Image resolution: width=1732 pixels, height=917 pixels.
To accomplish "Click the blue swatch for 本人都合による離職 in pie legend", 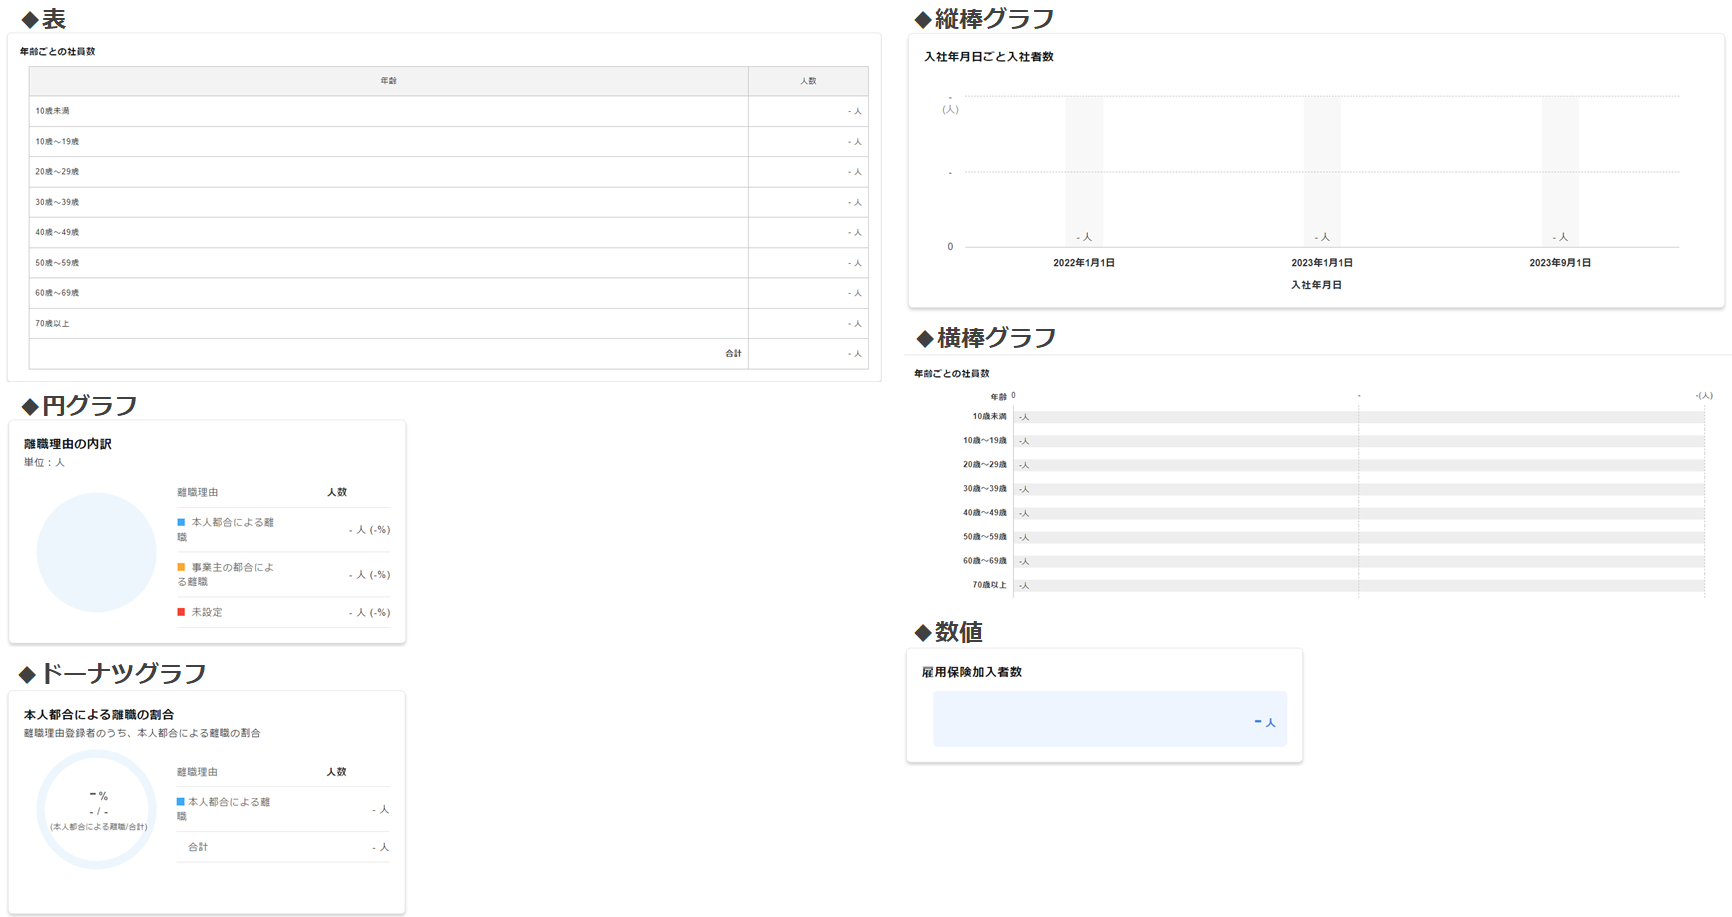I will [x=181, y=522].
